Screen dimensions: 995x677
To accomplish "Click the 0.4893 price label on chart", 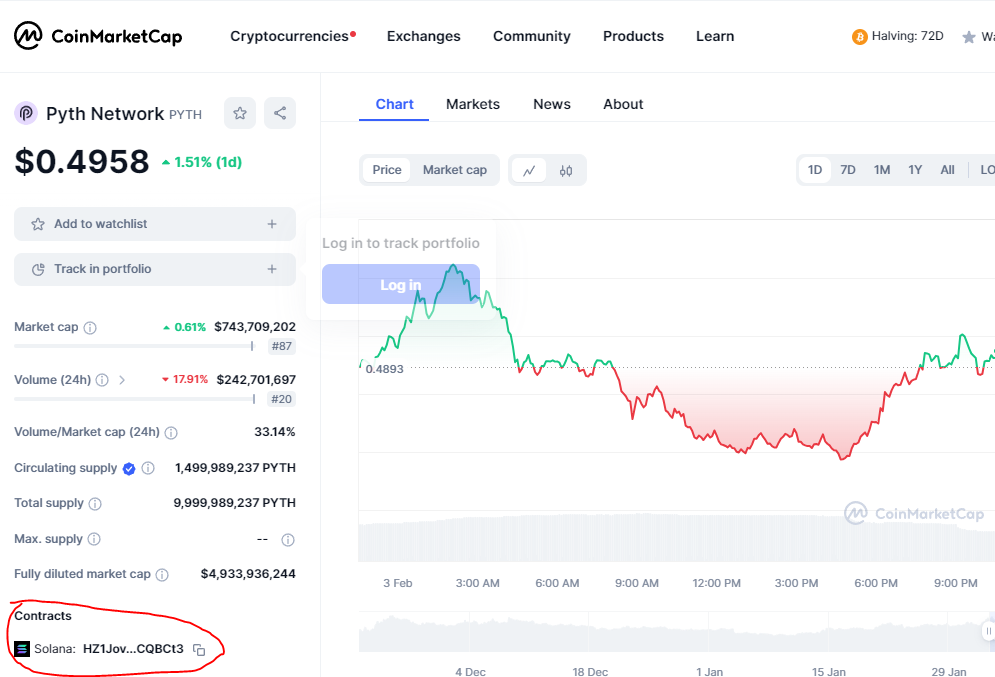I will tap(384, 369).
